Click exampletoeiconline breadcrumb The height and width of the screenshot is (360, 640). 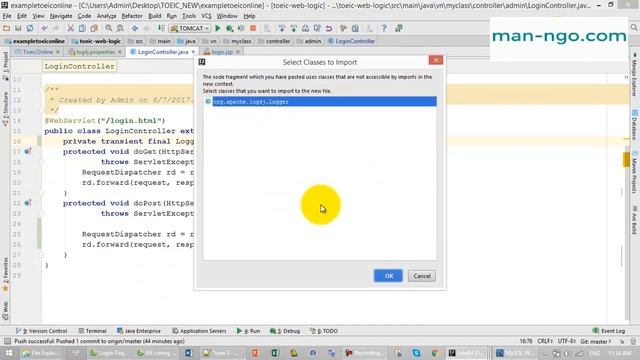coord(35,41)
